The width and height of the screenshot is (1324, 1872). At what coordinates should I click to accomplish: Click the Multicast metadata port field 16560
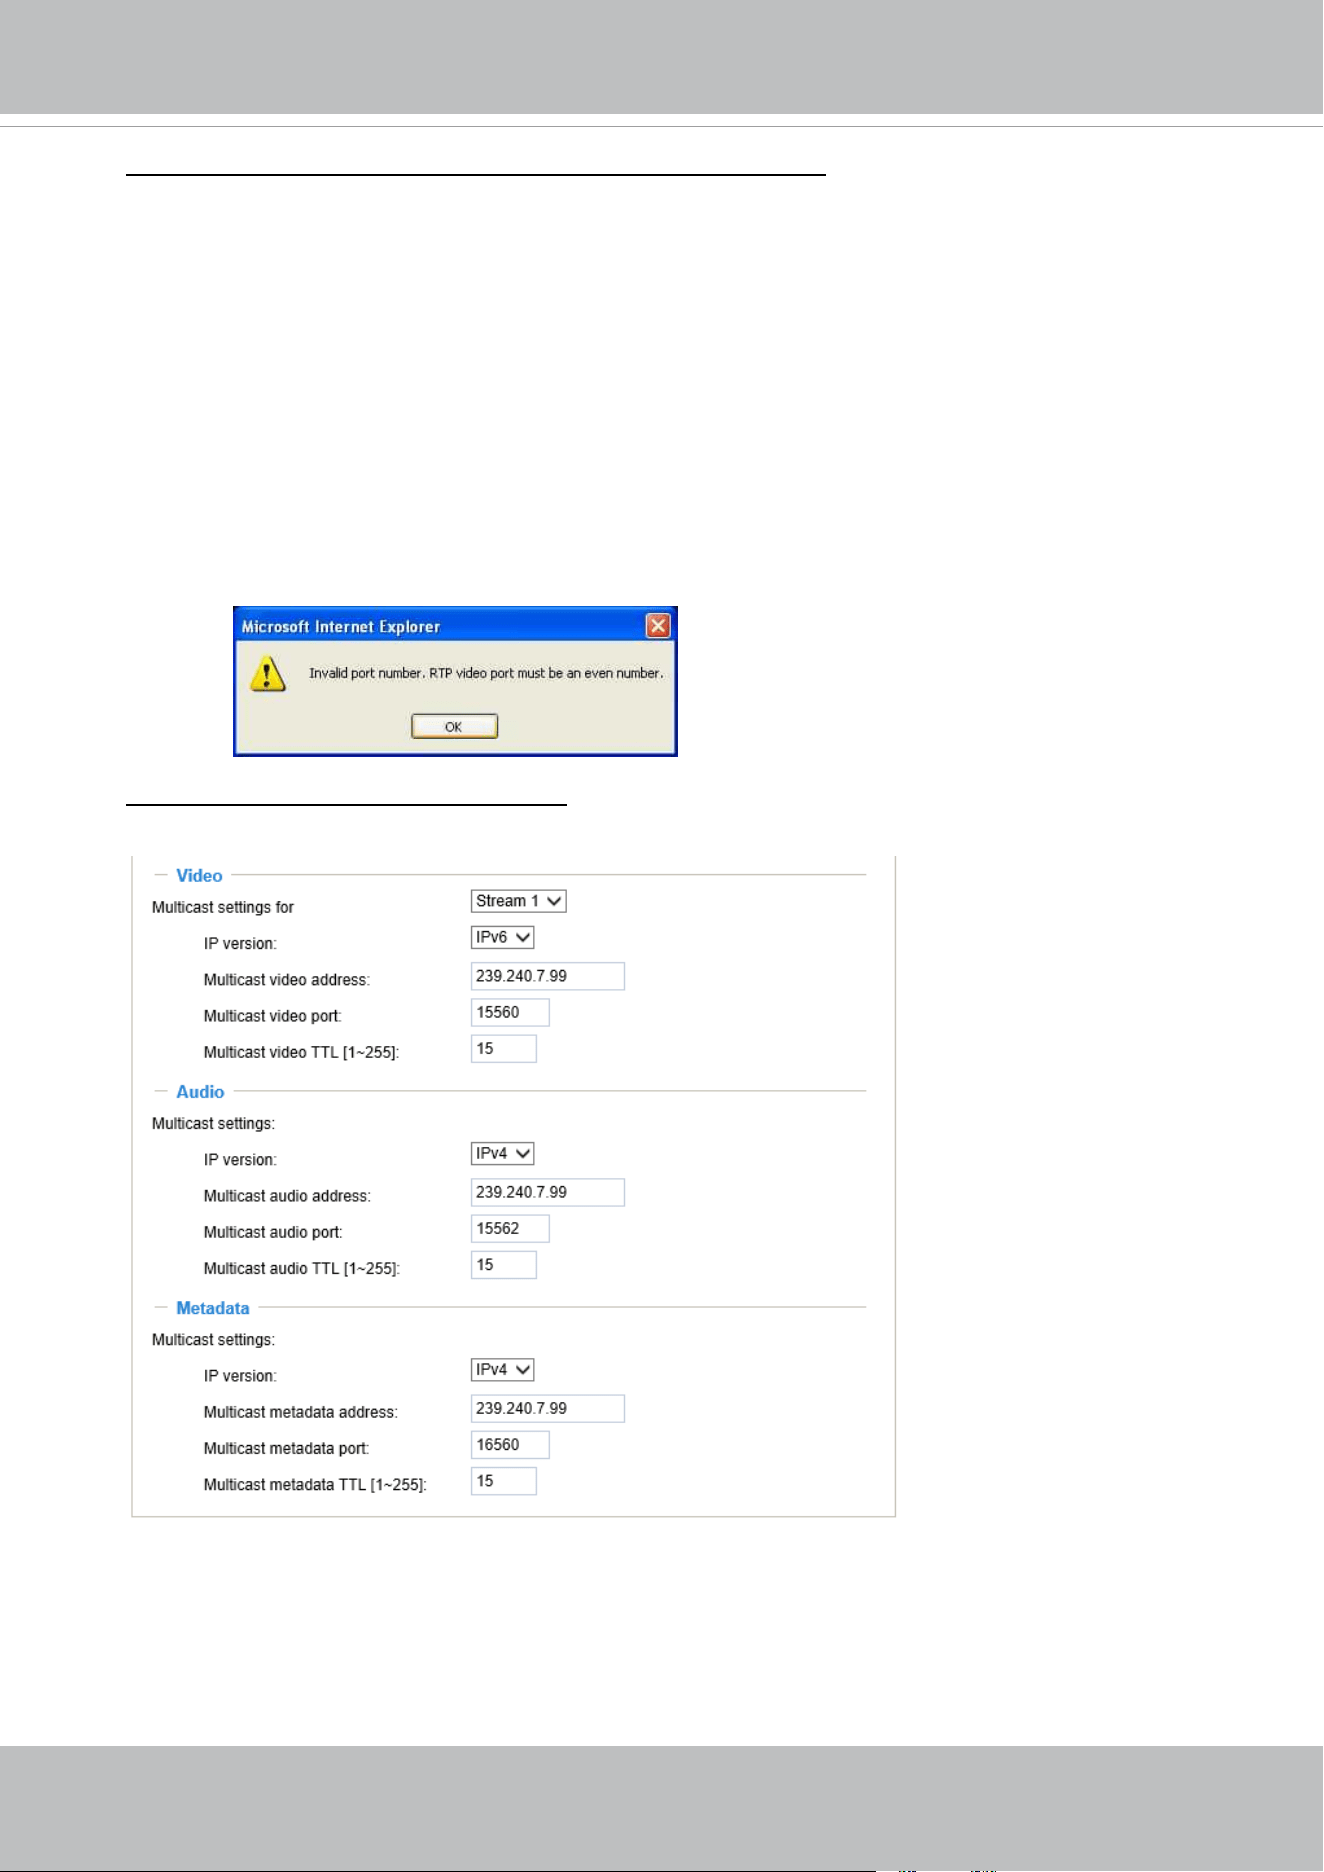point(510,1444)
